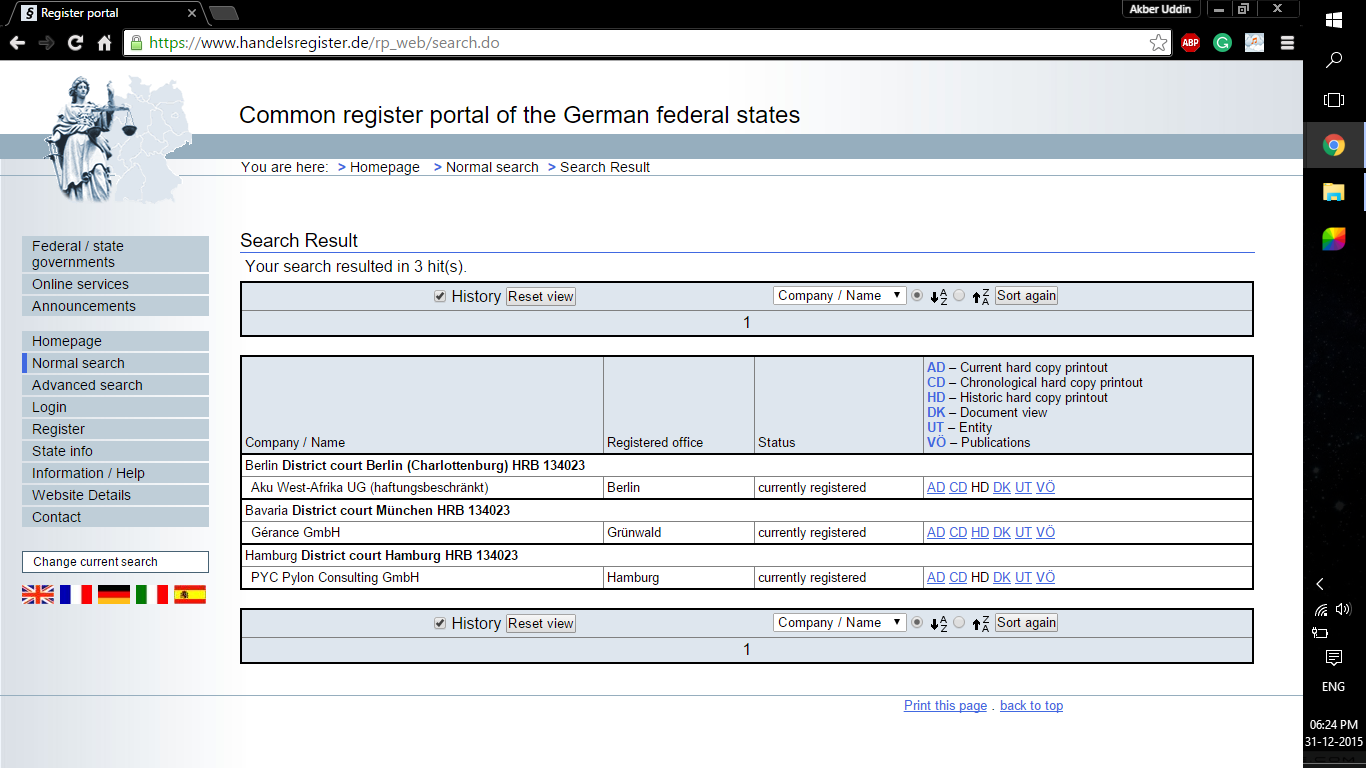
Task: Open the volume speaker tray icon
Action: (1343, 609)
